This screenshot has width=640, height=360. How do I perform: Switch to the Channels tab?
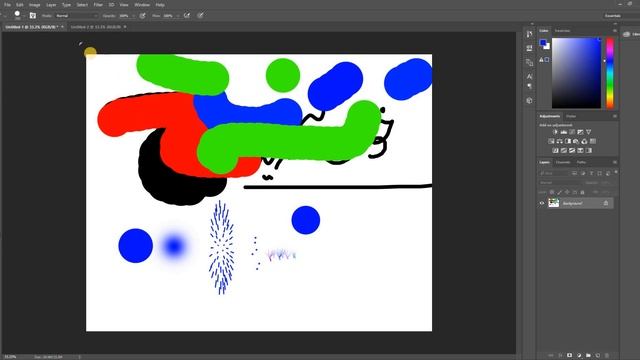563,162
